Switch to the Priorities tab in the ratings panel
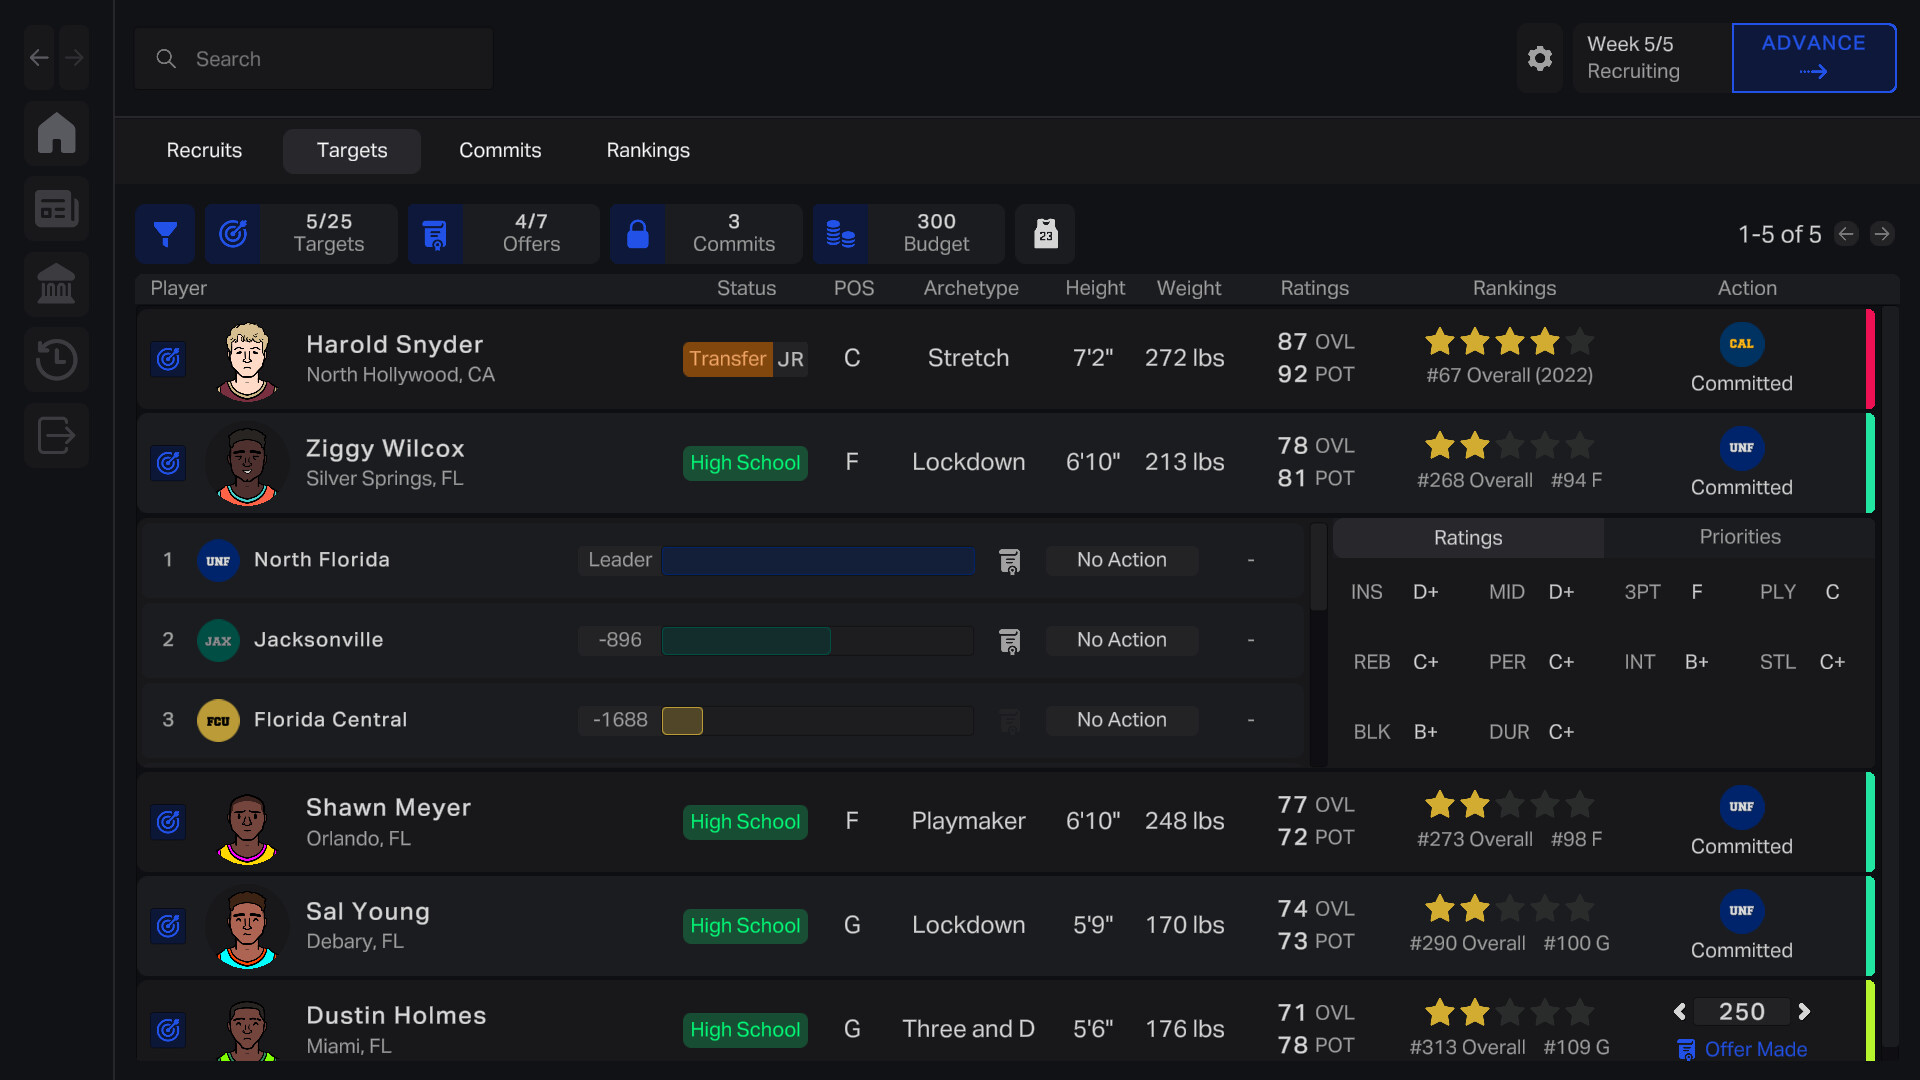1920x1080 pixels. click(1738, 537)
